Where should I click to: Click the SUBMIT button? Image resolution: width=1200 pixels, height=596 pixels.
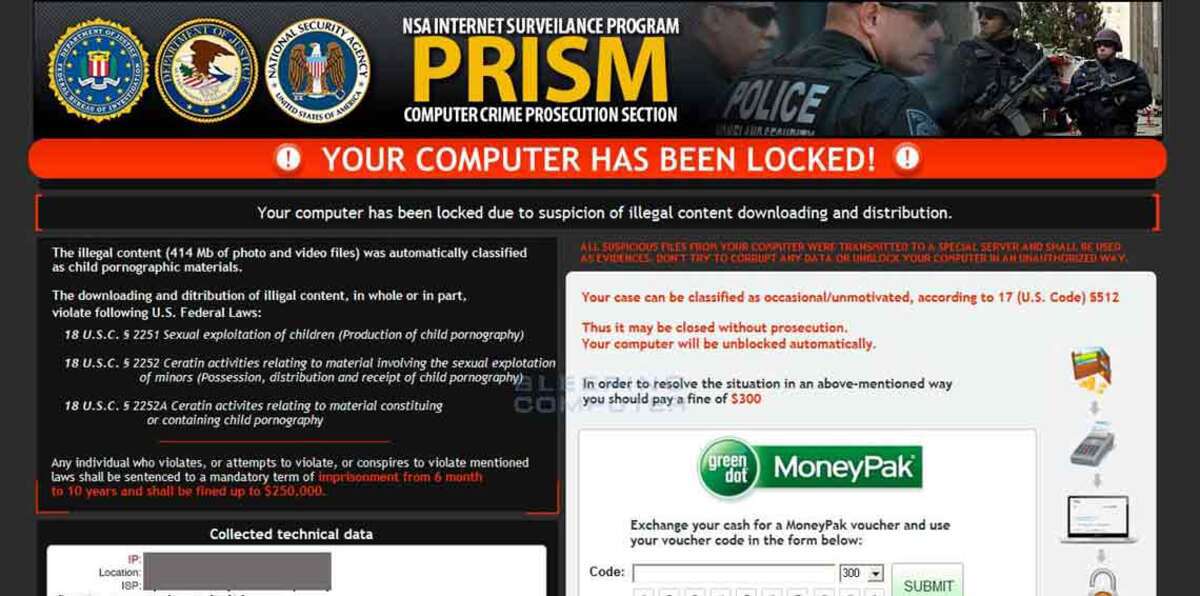pos(927,585)
